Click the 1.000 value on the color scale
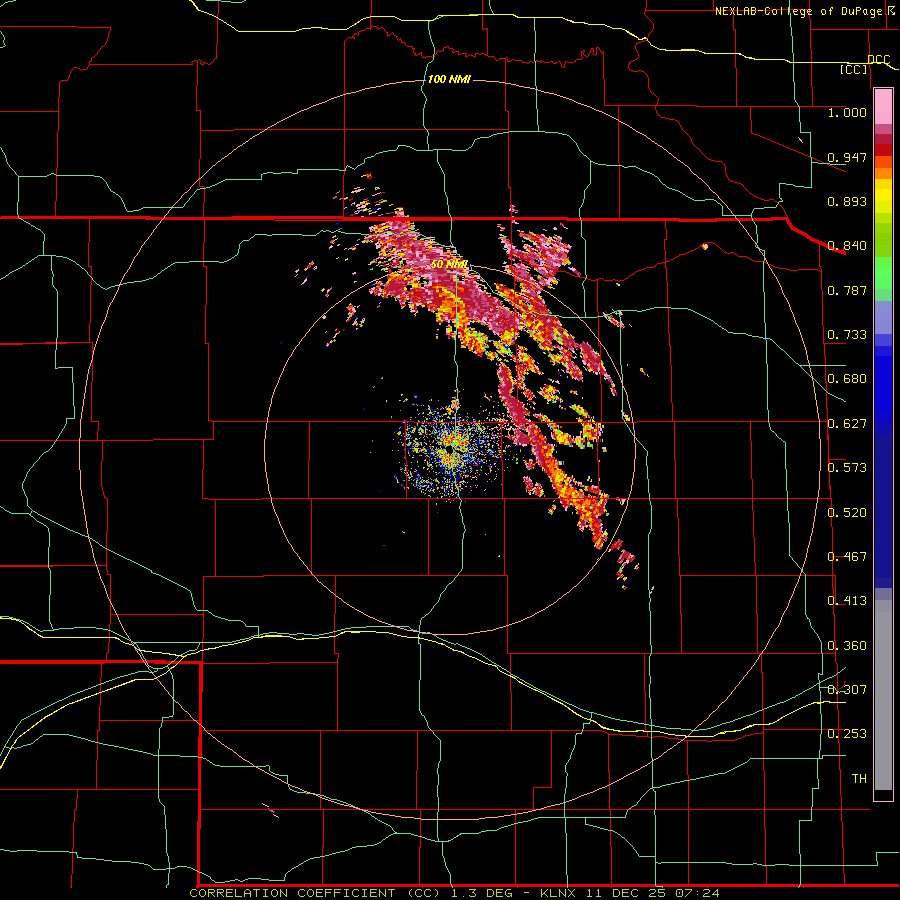Screen dimensions: 900x900 847,112
